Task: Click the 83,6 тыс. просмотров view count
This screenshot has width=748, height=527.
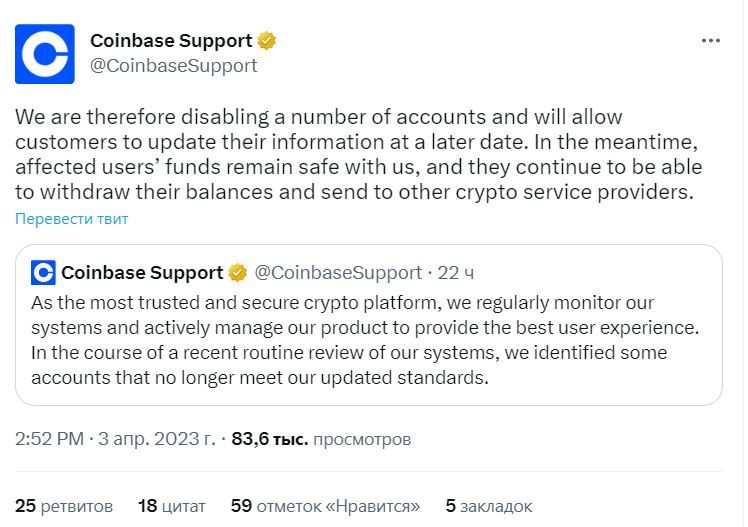Action: (321, 439)
